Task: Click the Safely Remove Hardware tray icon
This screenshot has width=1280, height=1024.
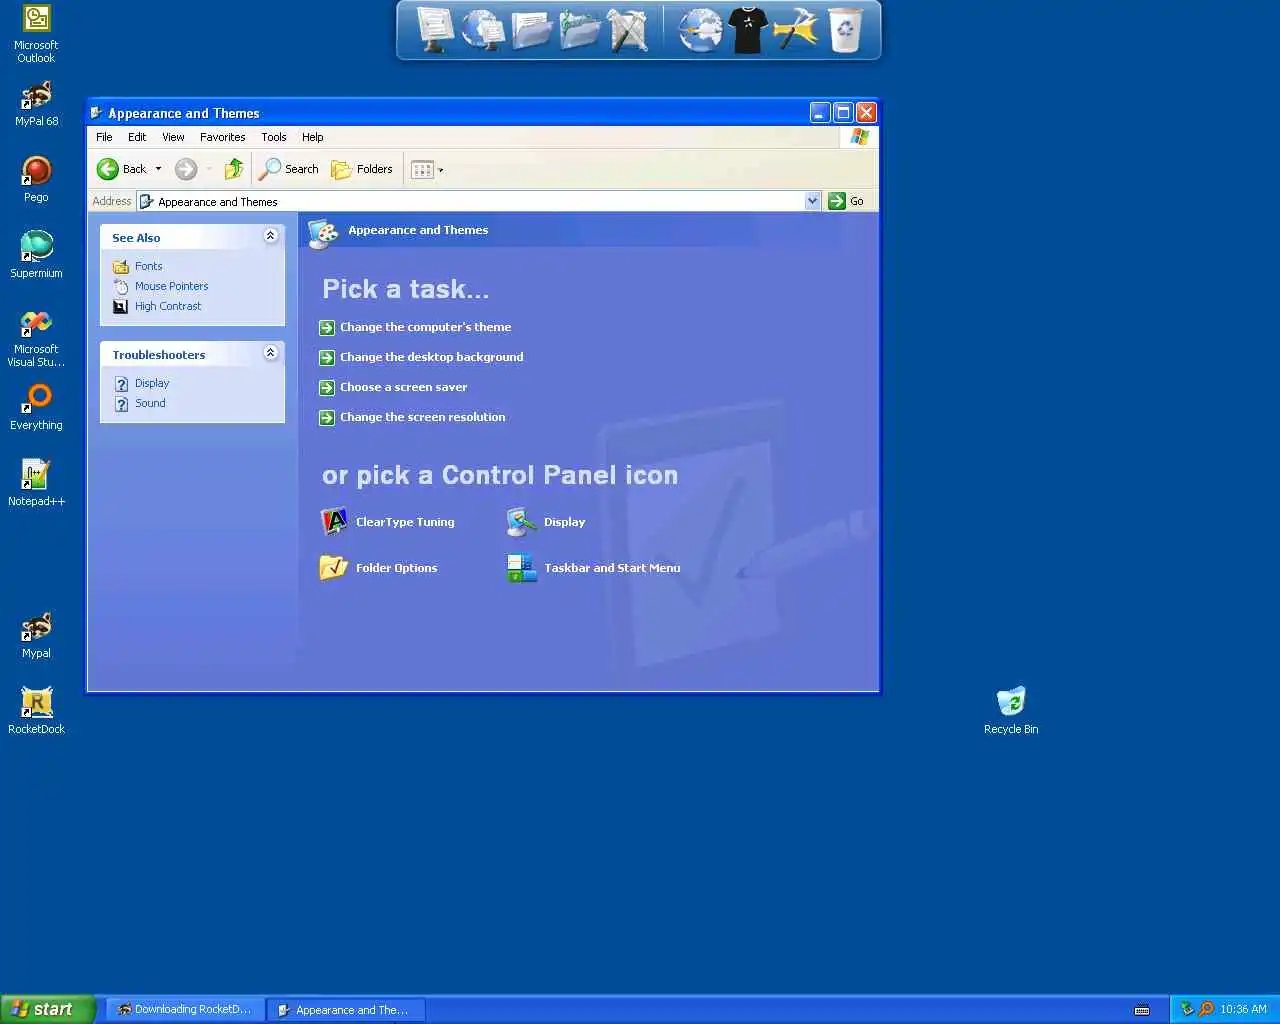Action: pyautogui.click(x=1187, y=1009)
